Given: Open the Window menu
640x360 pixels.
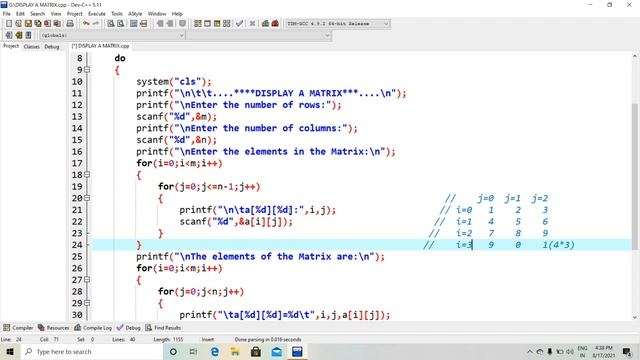Looking at the screenshot, I should tap(157, 13).
